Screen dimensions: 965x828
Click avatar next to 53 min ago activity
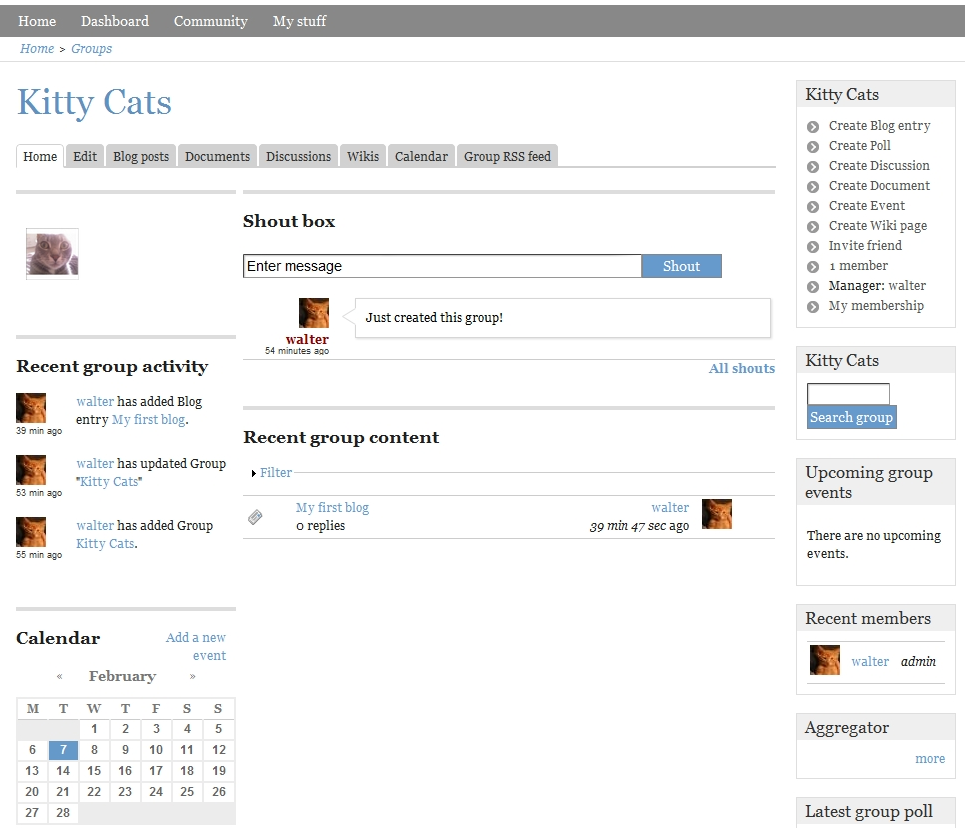tap(31, 470)
